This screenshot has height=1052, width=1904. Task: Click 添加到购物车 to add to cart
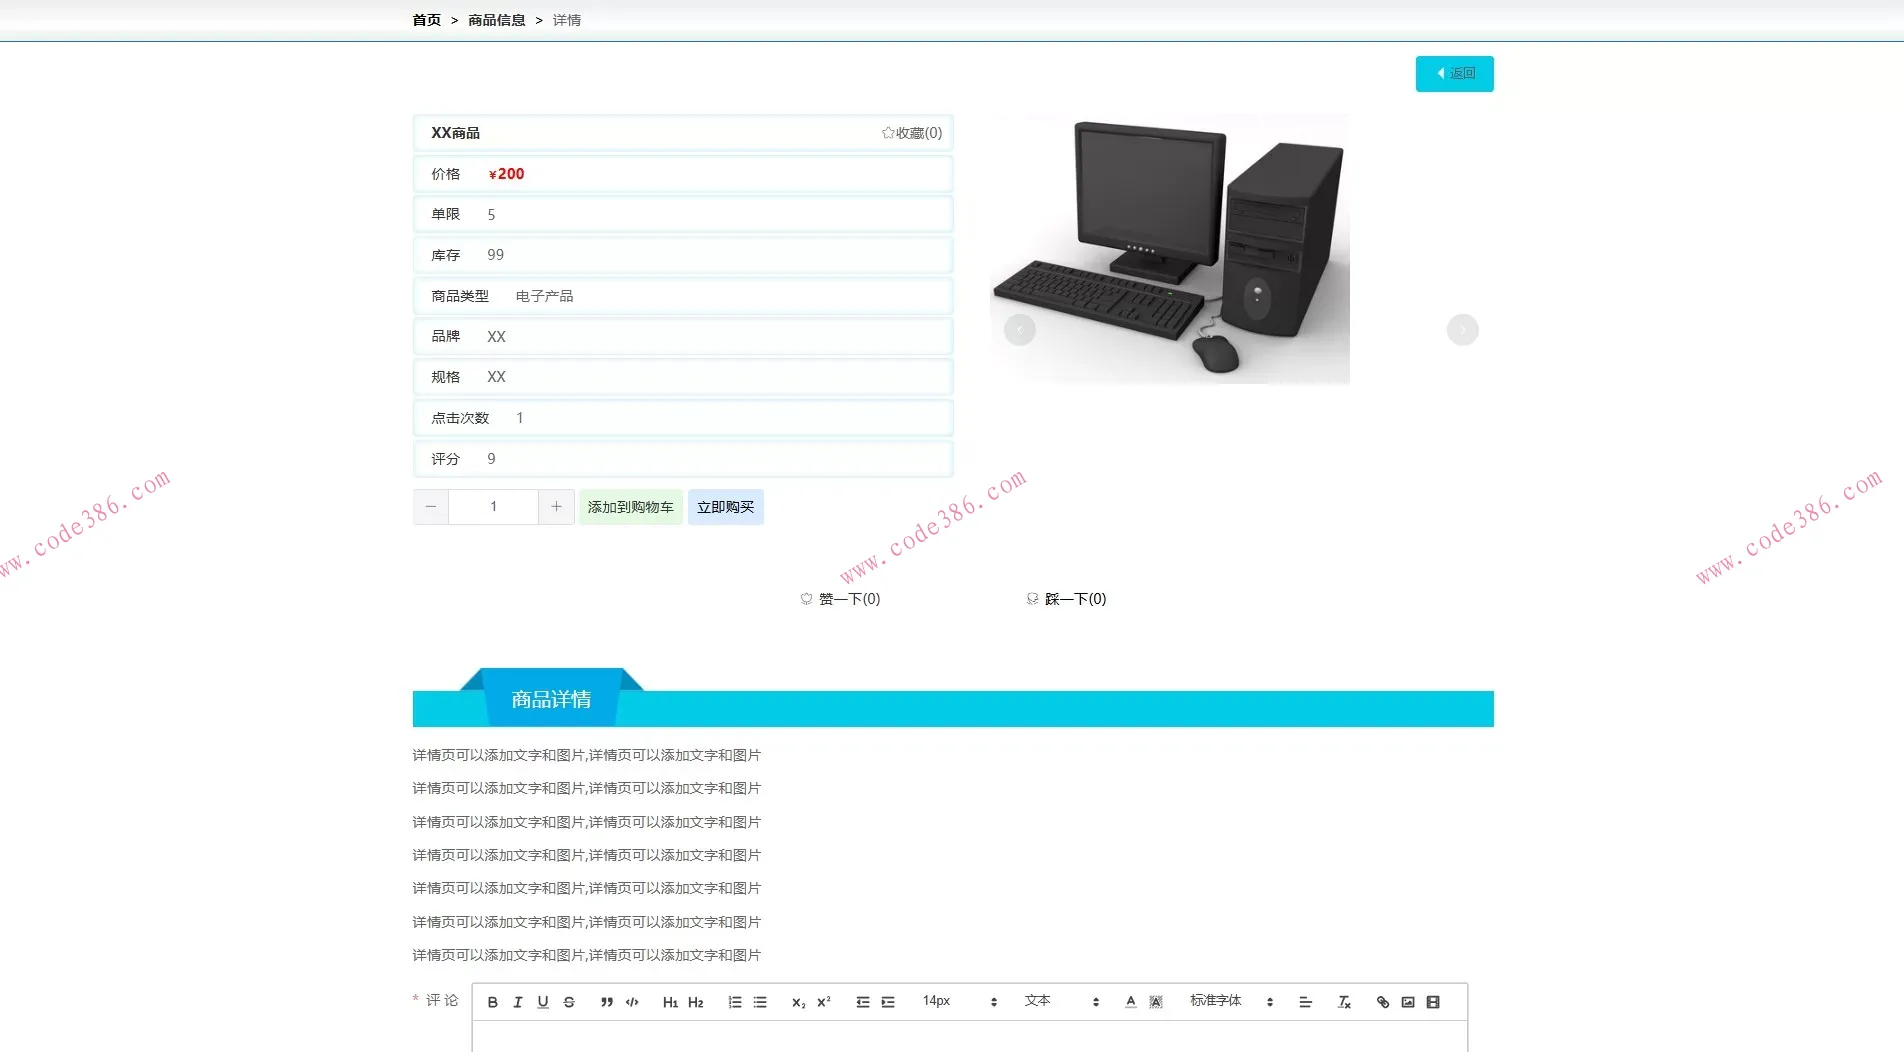pyautogui.click(x=630, y=507)
